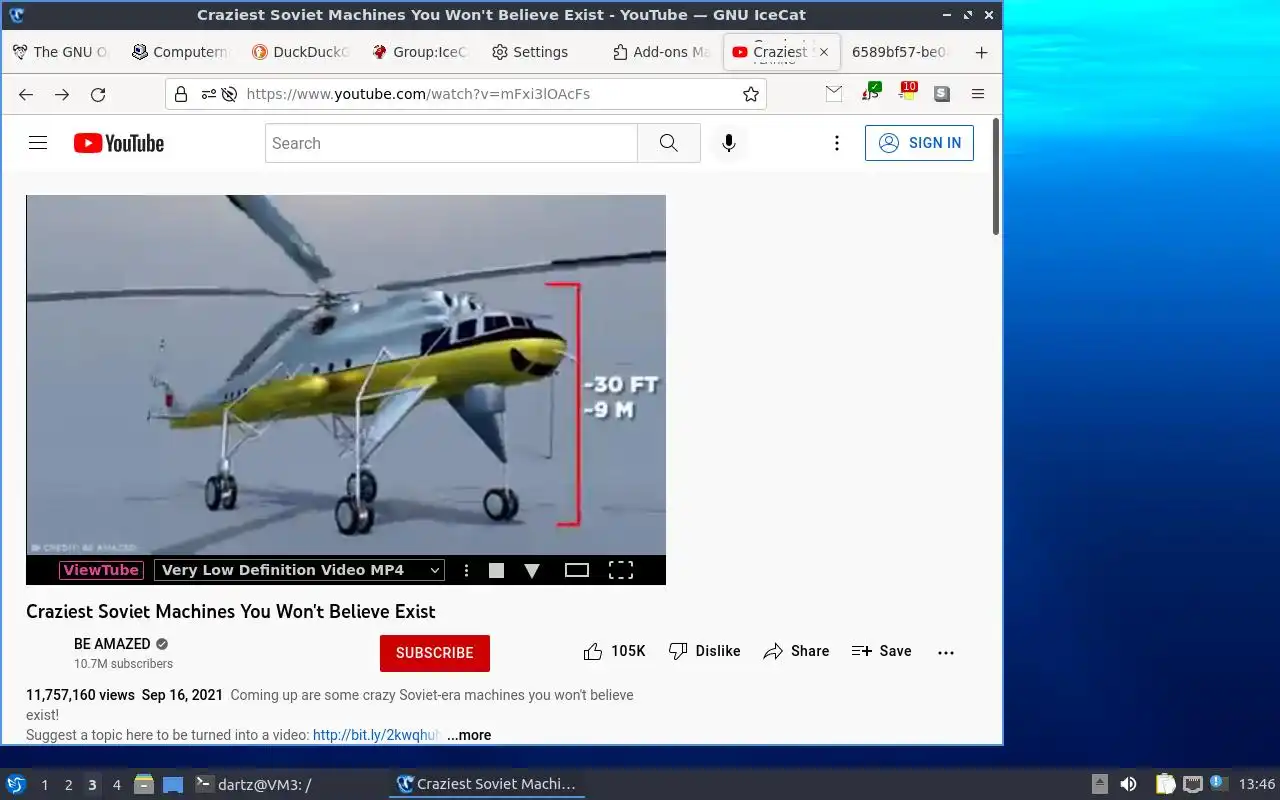This screenshot has height=800, width=1280.
Task: Switch to the DuckDuckGo tab
Action: tap(300, 52)
